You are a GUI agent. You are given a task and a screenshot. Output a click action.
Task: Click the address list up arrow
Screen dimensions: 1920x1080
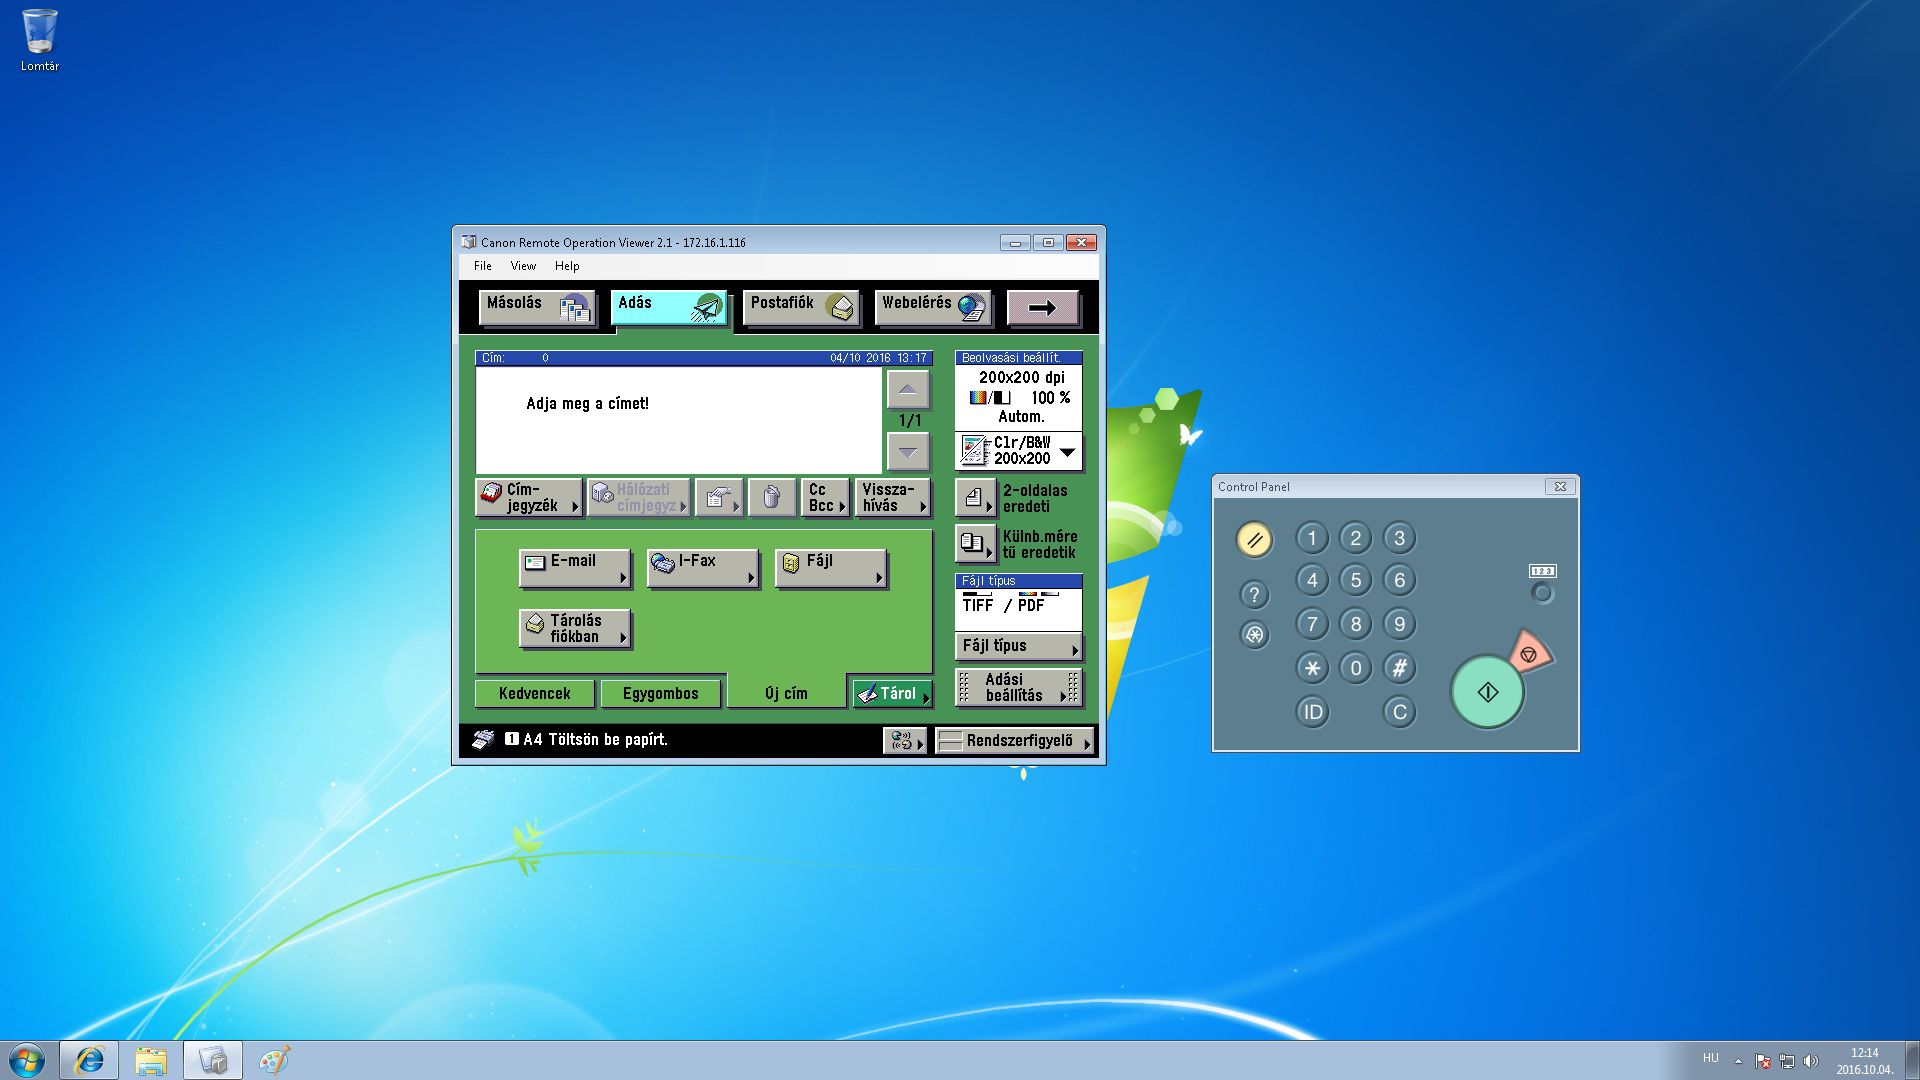(908, 390)
